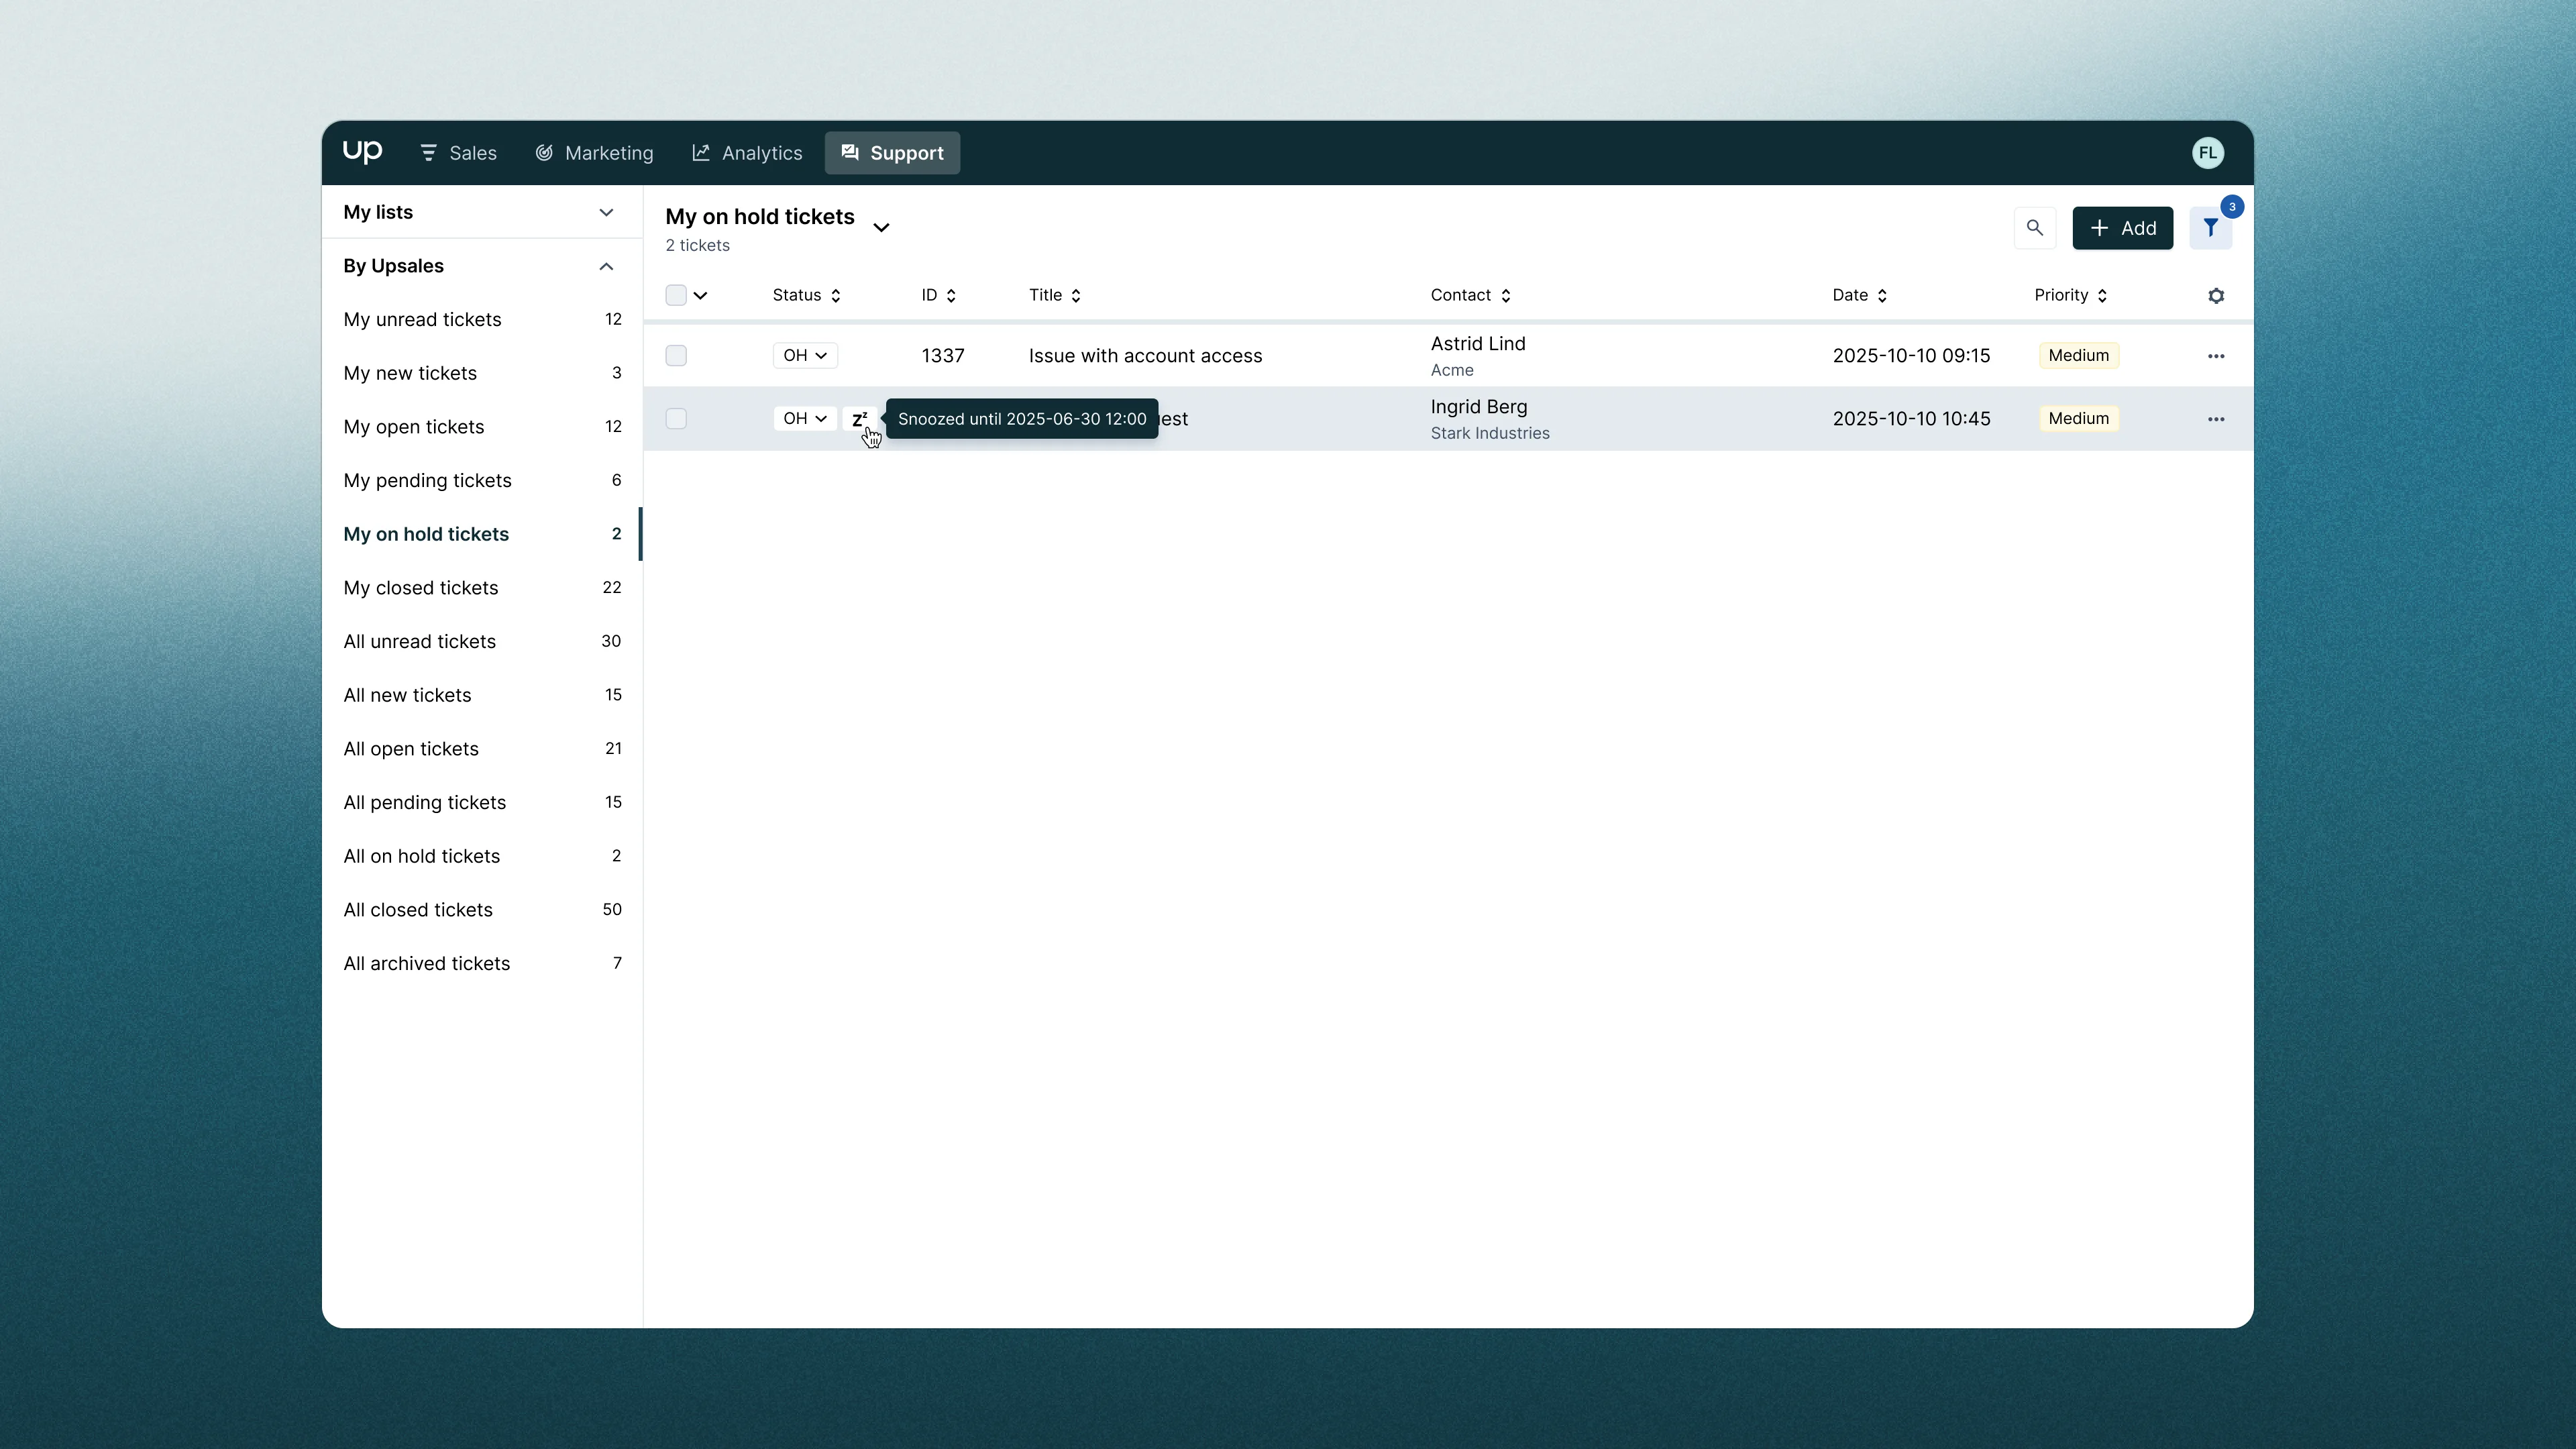Open OH status dropdown for ticket 1337

tap(804, 355)
